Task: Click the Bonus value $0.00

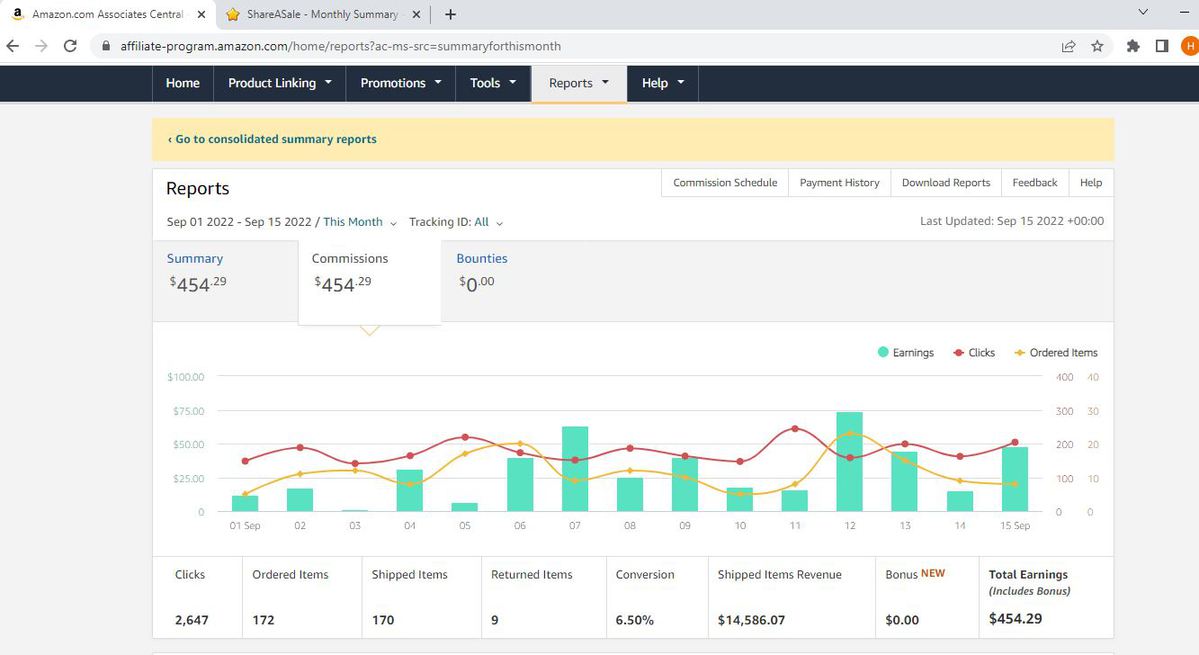Action: point(902,620)
